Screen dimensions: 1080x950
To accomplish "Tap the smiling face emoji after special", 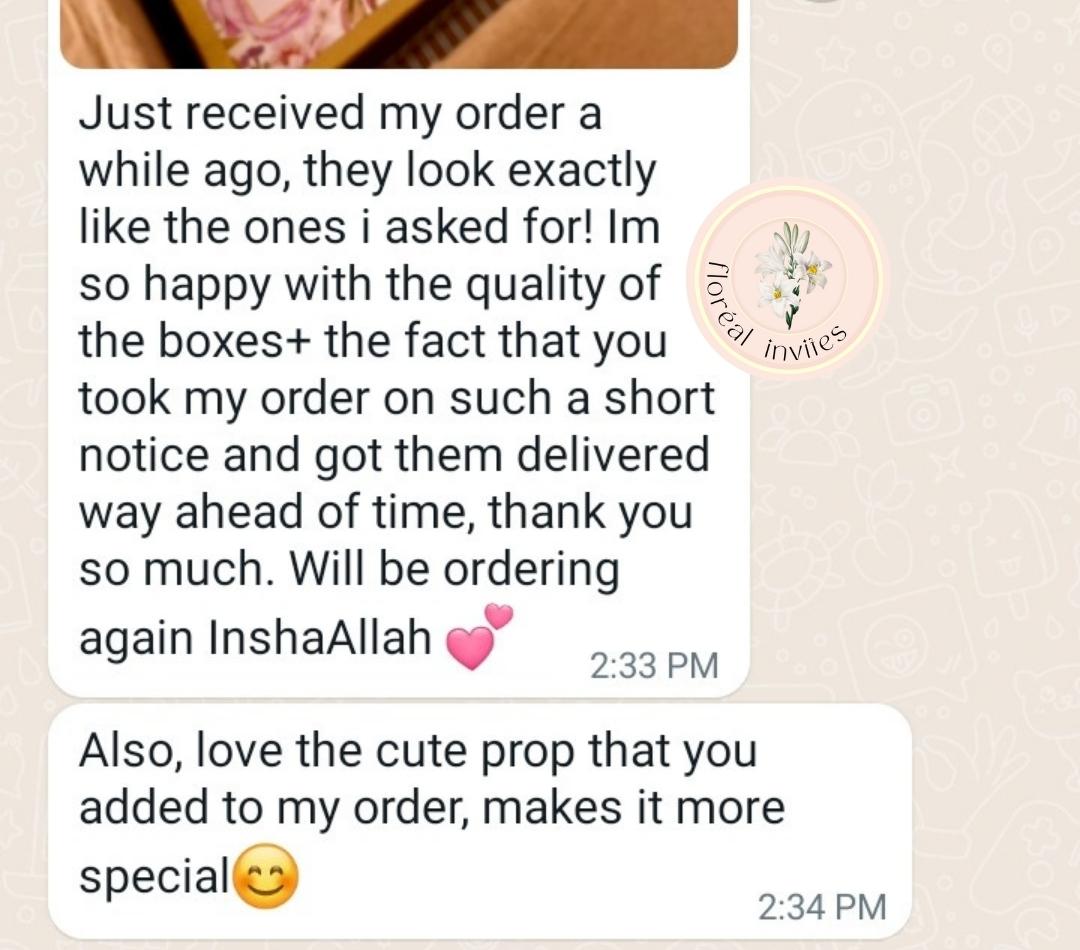I will [267, 876].
